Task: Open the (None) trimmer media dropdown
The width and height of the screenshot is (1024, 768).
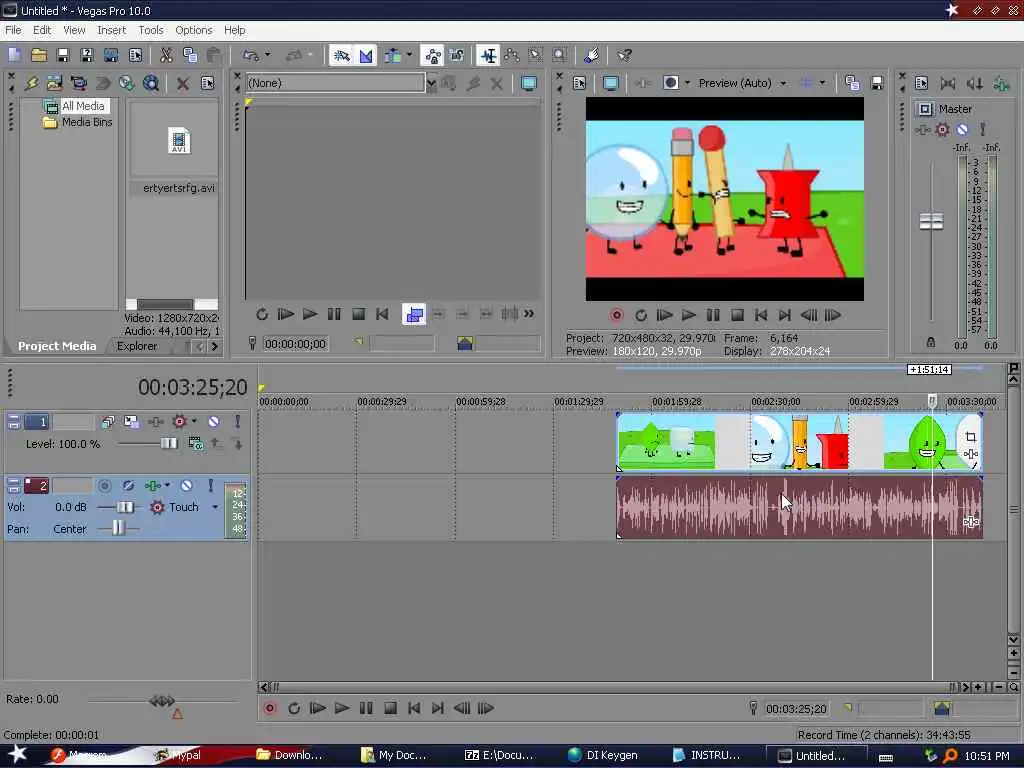Action: (x=431, y=83)
